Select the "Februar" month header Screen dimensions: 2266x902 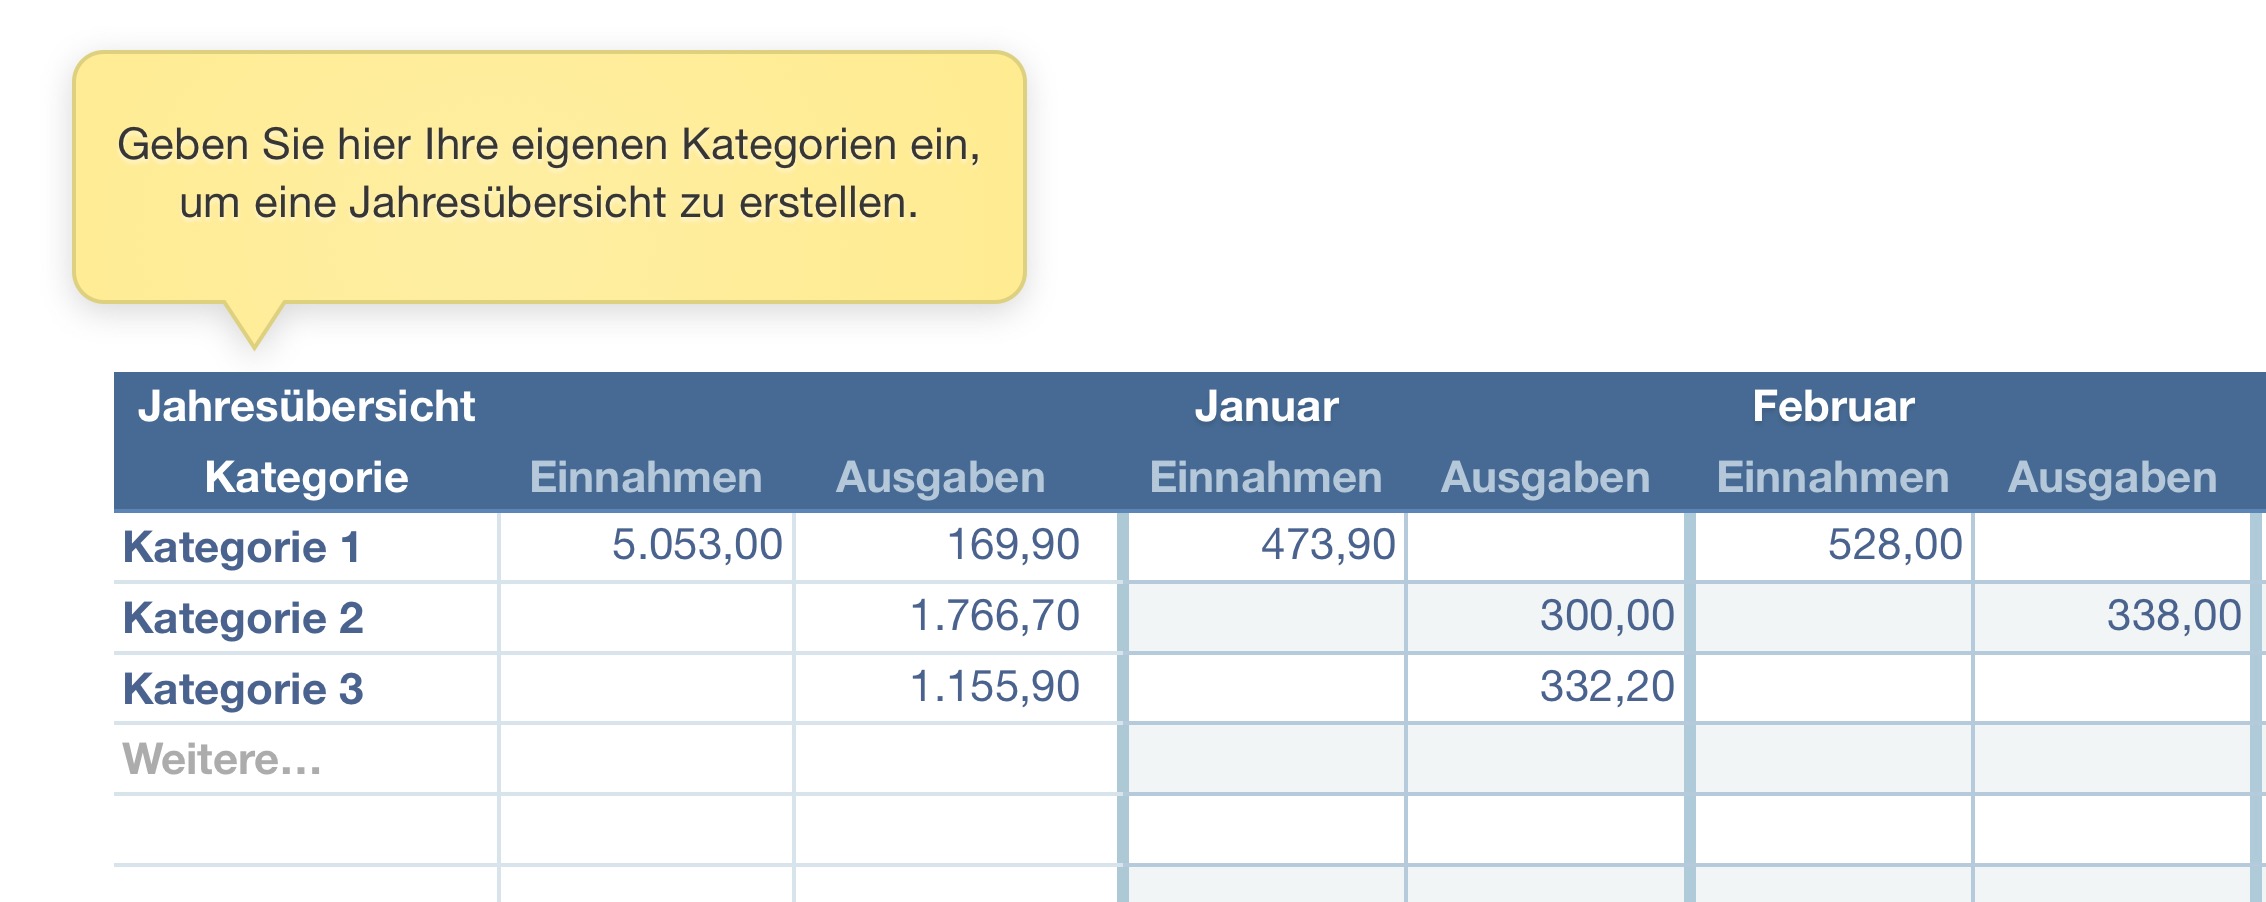click(1833, 407)
